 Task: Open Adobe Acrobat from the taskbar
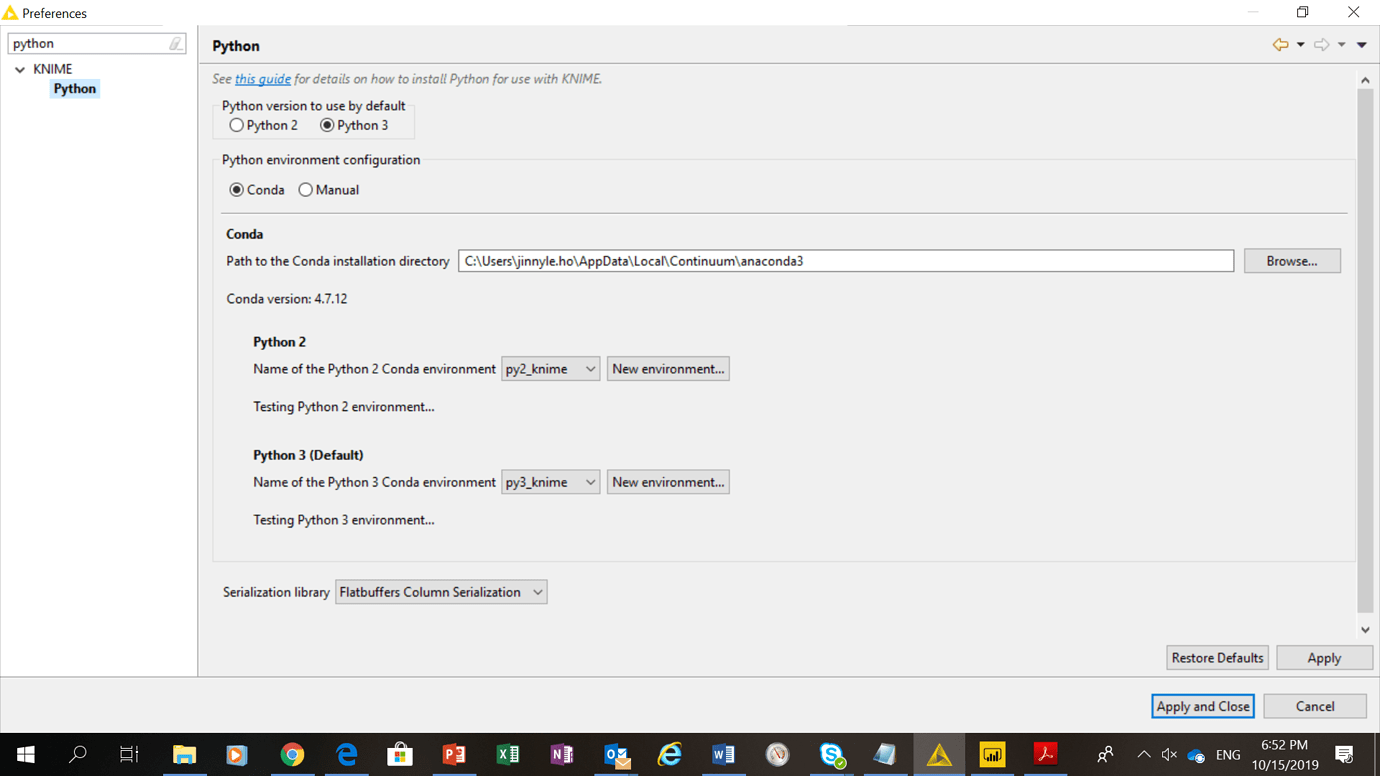[1046, 755]
